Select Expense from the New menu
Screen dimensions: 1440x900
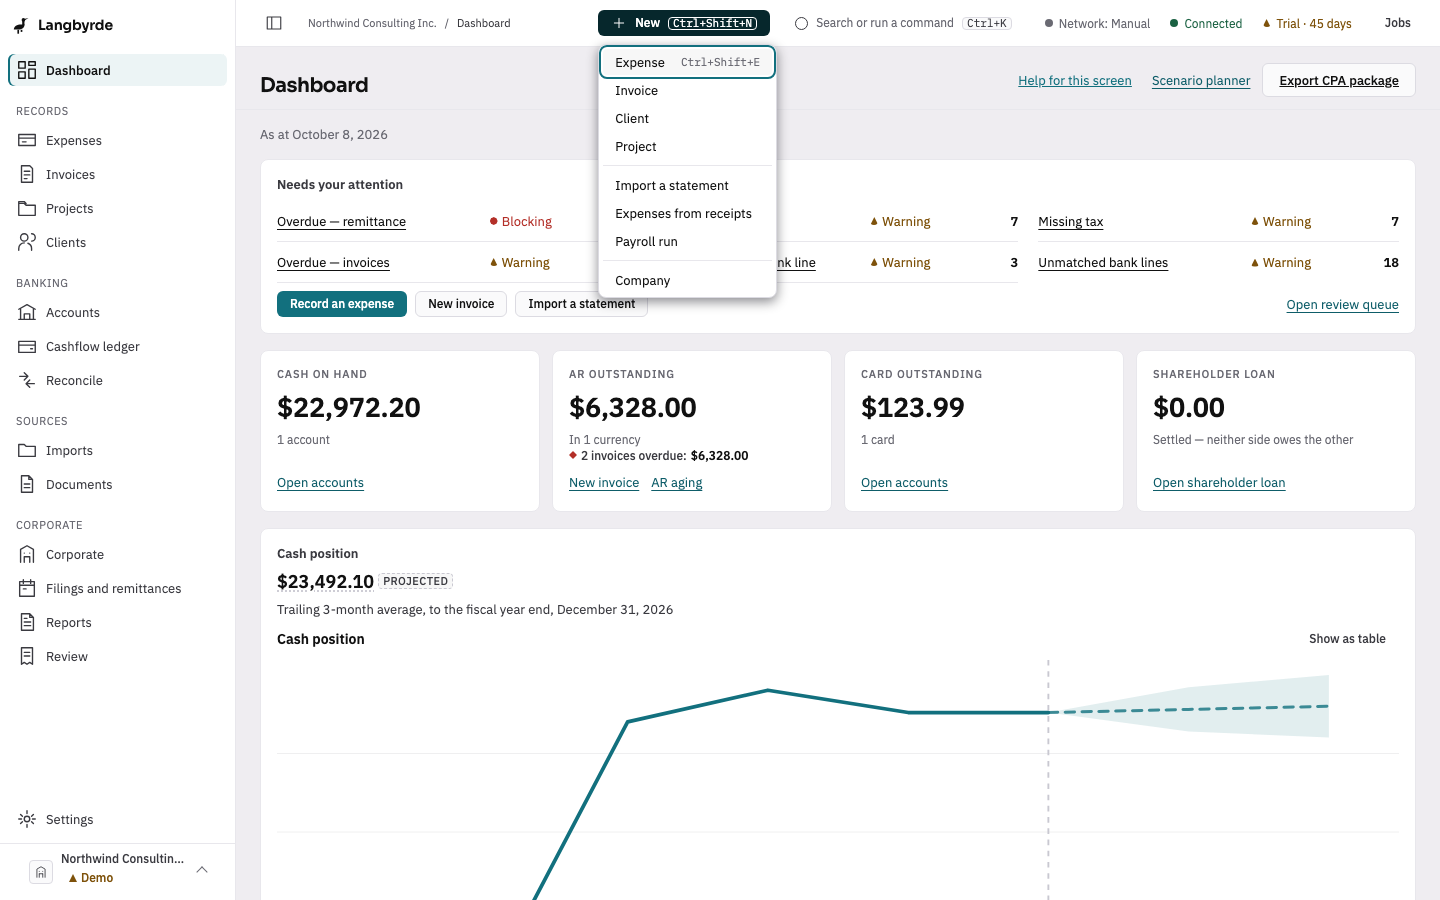687,62
